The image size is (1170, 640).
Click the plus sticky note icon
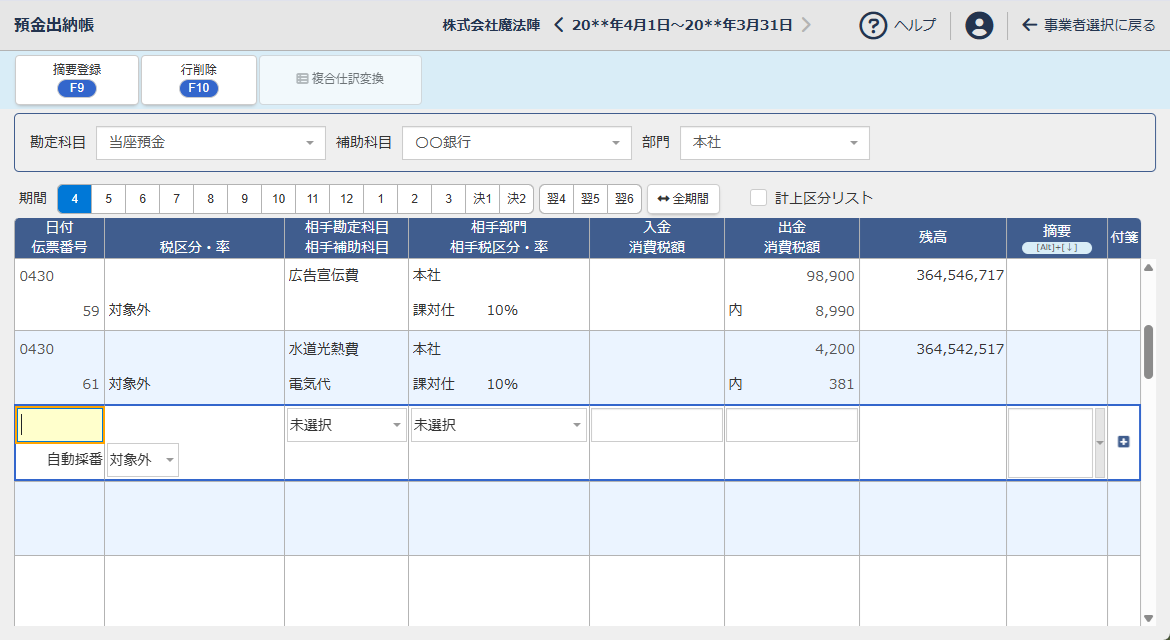click(1123, 442)
